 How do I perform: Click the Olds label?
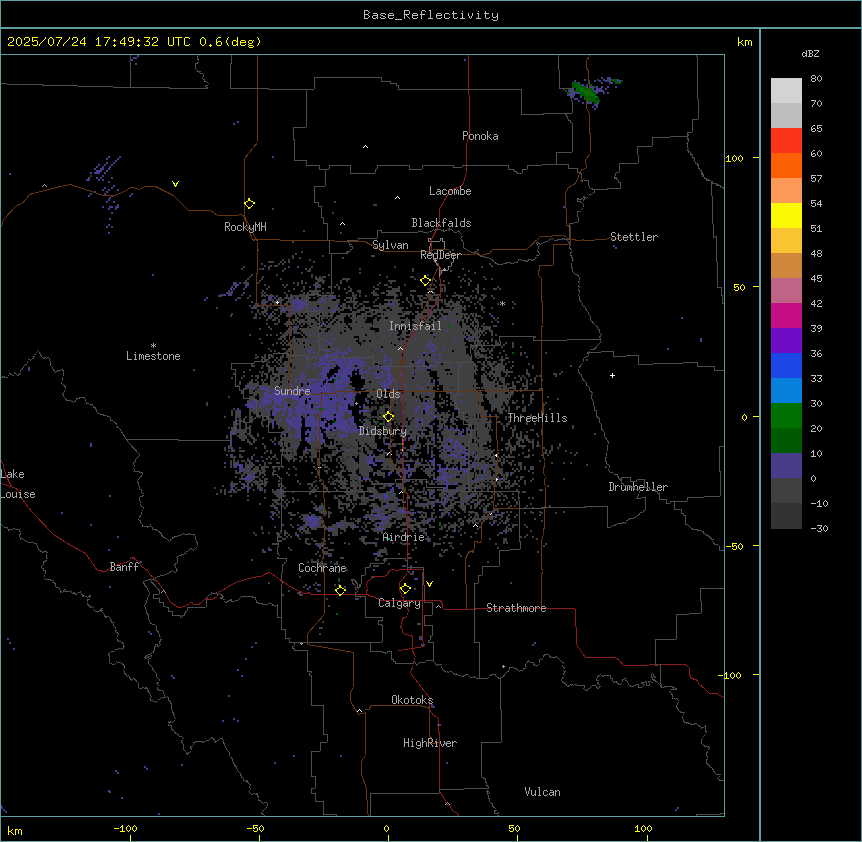click(388, 394)
